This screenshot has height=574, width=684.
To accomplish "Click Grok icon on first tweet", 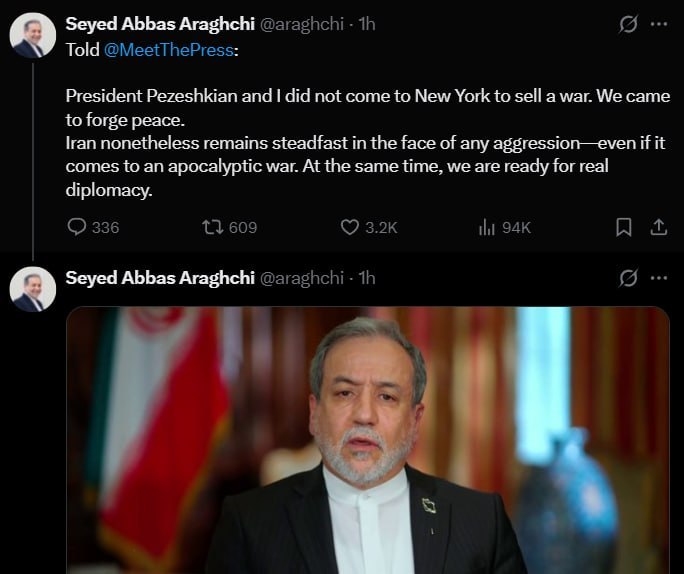I will (628, 24).
